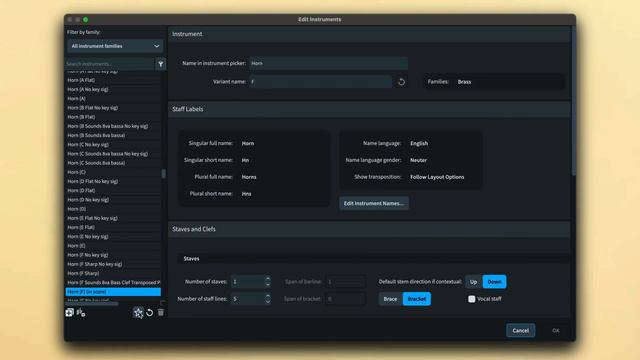The width and height of the screenshot is (640, 360).
Task: Select Horn (C) in the list
Action: 113,172
